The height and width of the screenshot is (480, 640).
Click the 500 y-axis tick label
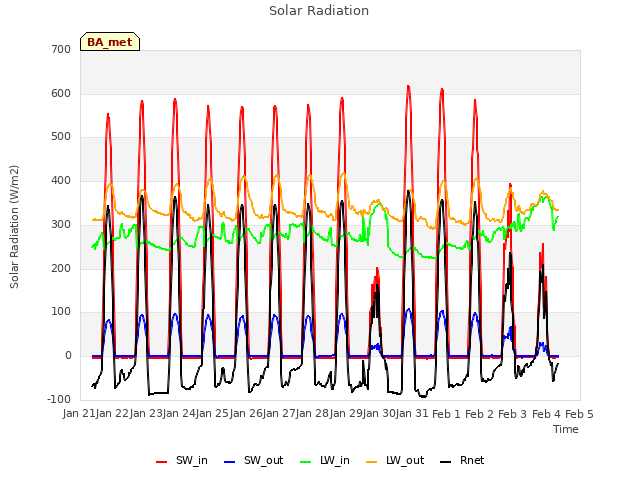click(61, 137)
